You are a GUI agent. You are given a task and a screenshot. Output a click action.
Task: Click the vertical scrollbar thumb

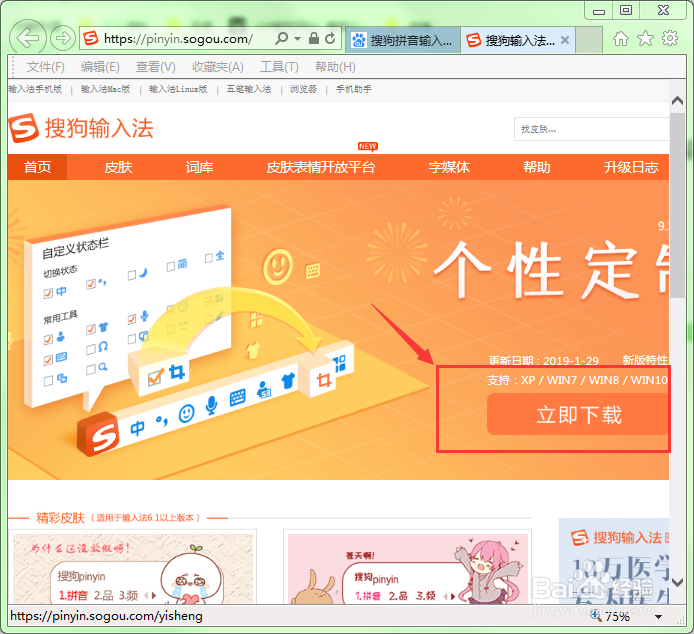(x=677, y=205)
